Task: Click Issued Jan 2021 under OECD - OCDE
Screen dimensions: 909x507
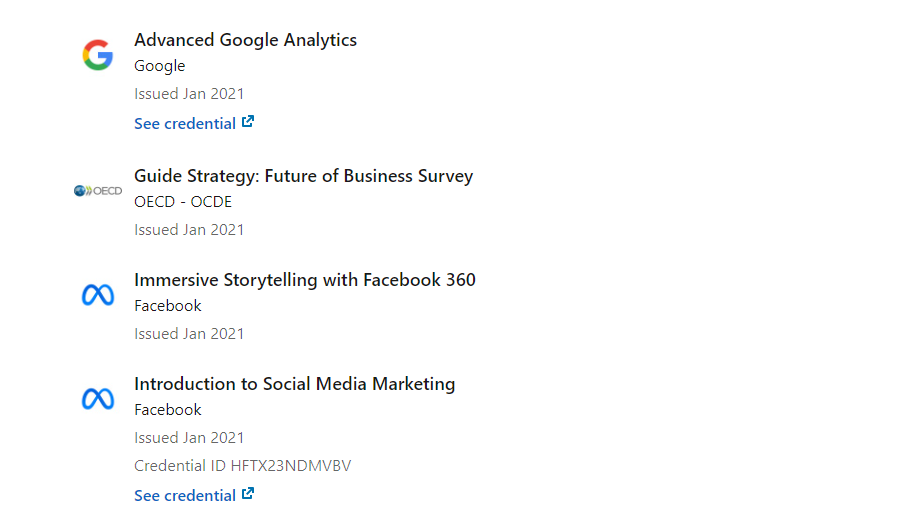Action: pyautogui.click(x=189, y=230)
